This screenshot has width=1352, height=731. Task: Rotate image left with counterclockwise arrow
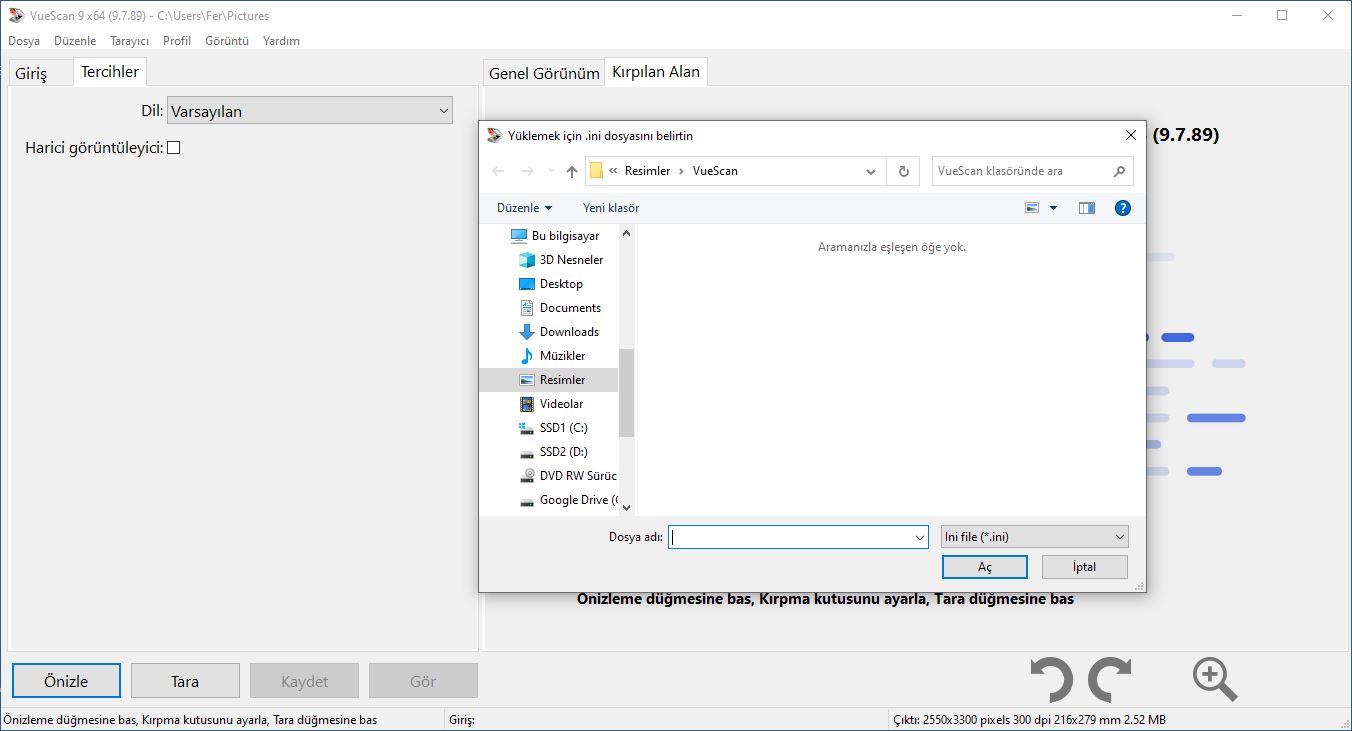[1052, 681]
